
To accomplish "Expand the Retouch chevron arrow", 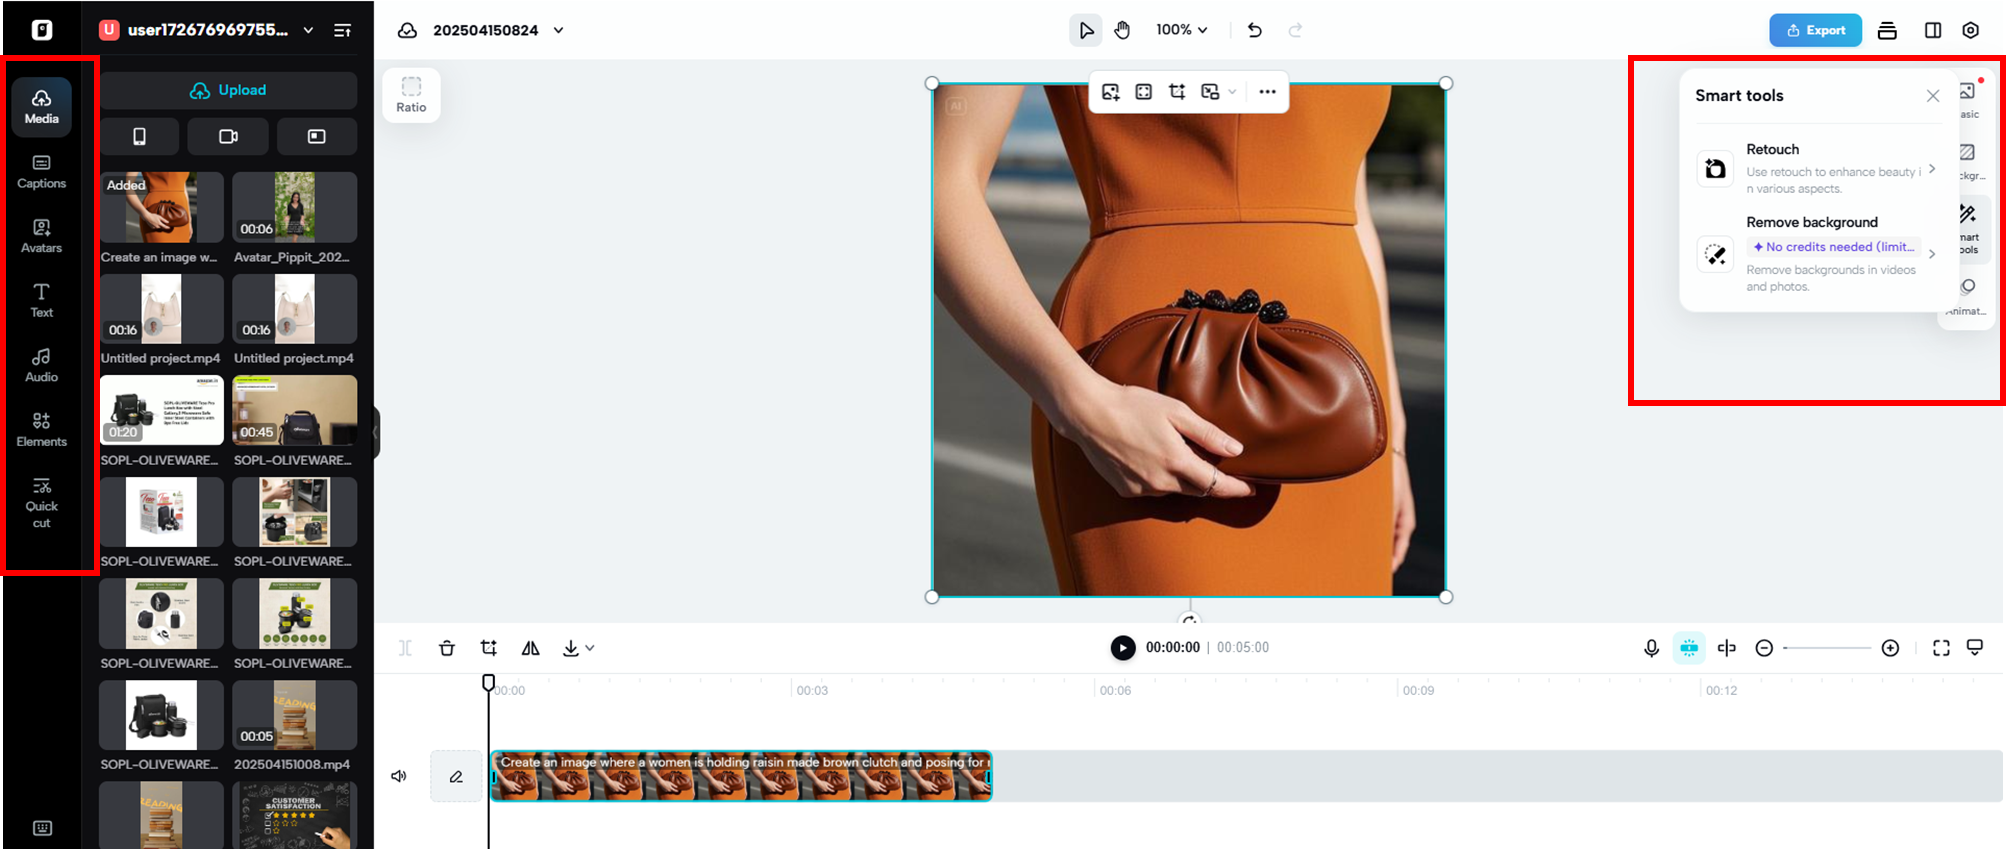I will click(x=1932, y=168).
